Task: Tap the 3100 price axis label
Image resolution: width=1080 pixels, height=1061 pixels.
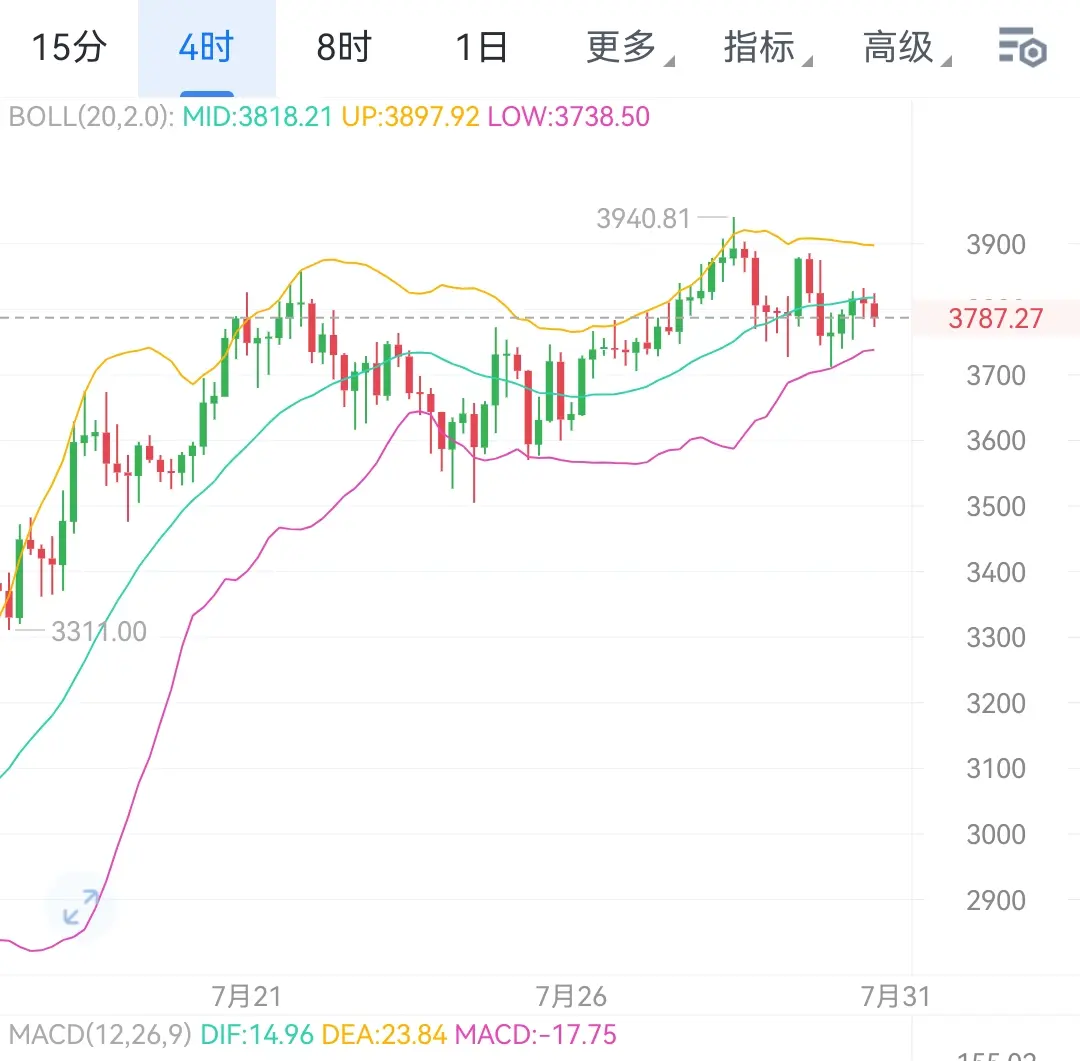Action: [x=996, y=768]
